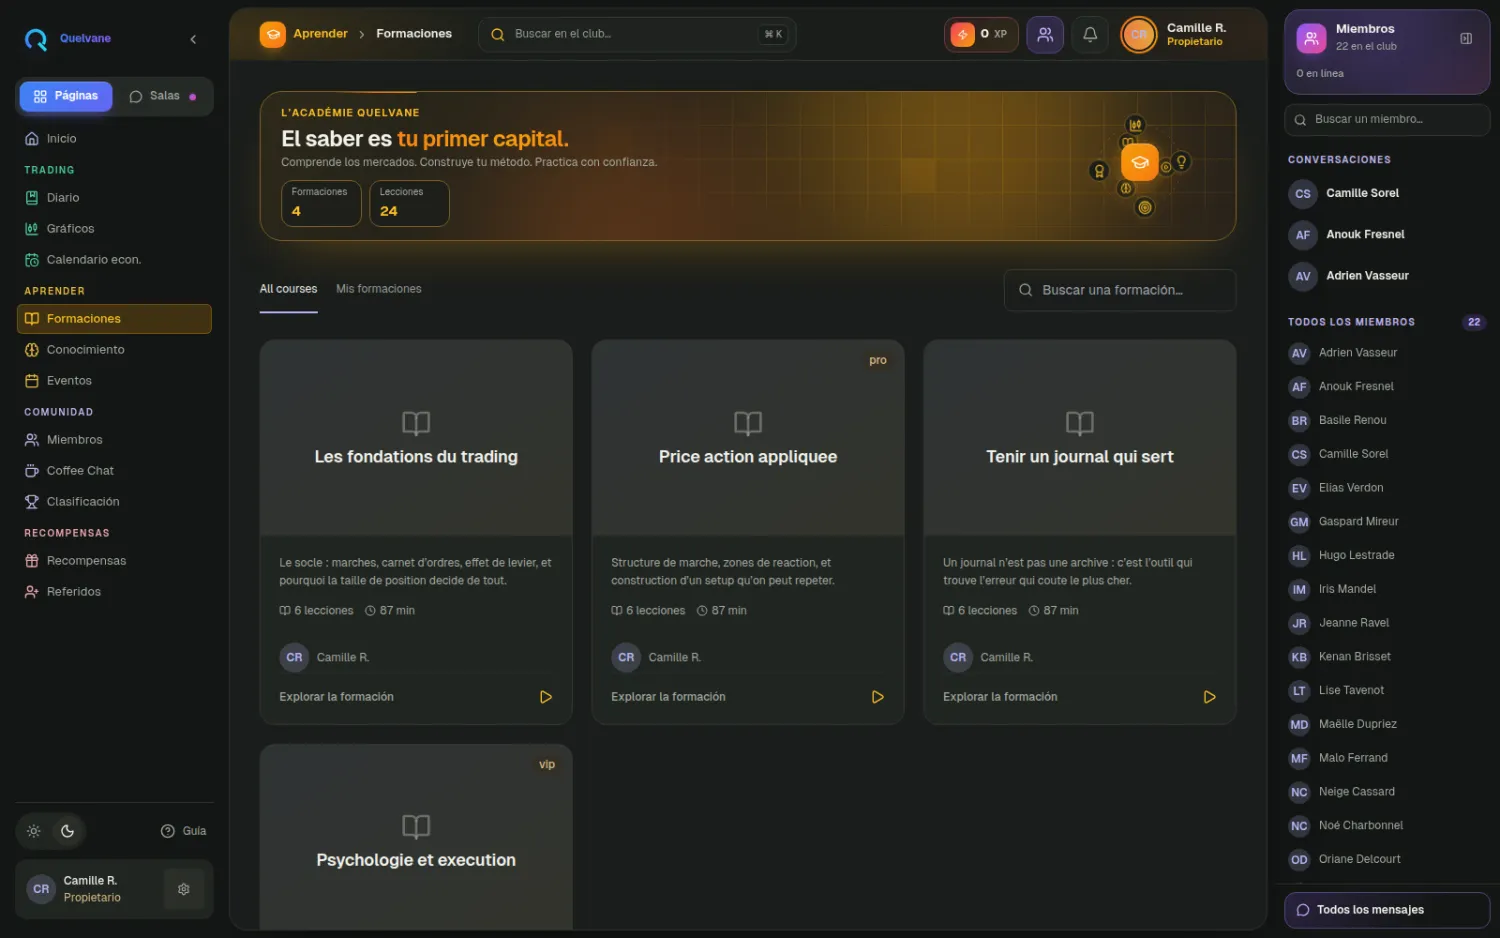
Task: Click the Recompensas gift icon
Action: click(32, 561)
